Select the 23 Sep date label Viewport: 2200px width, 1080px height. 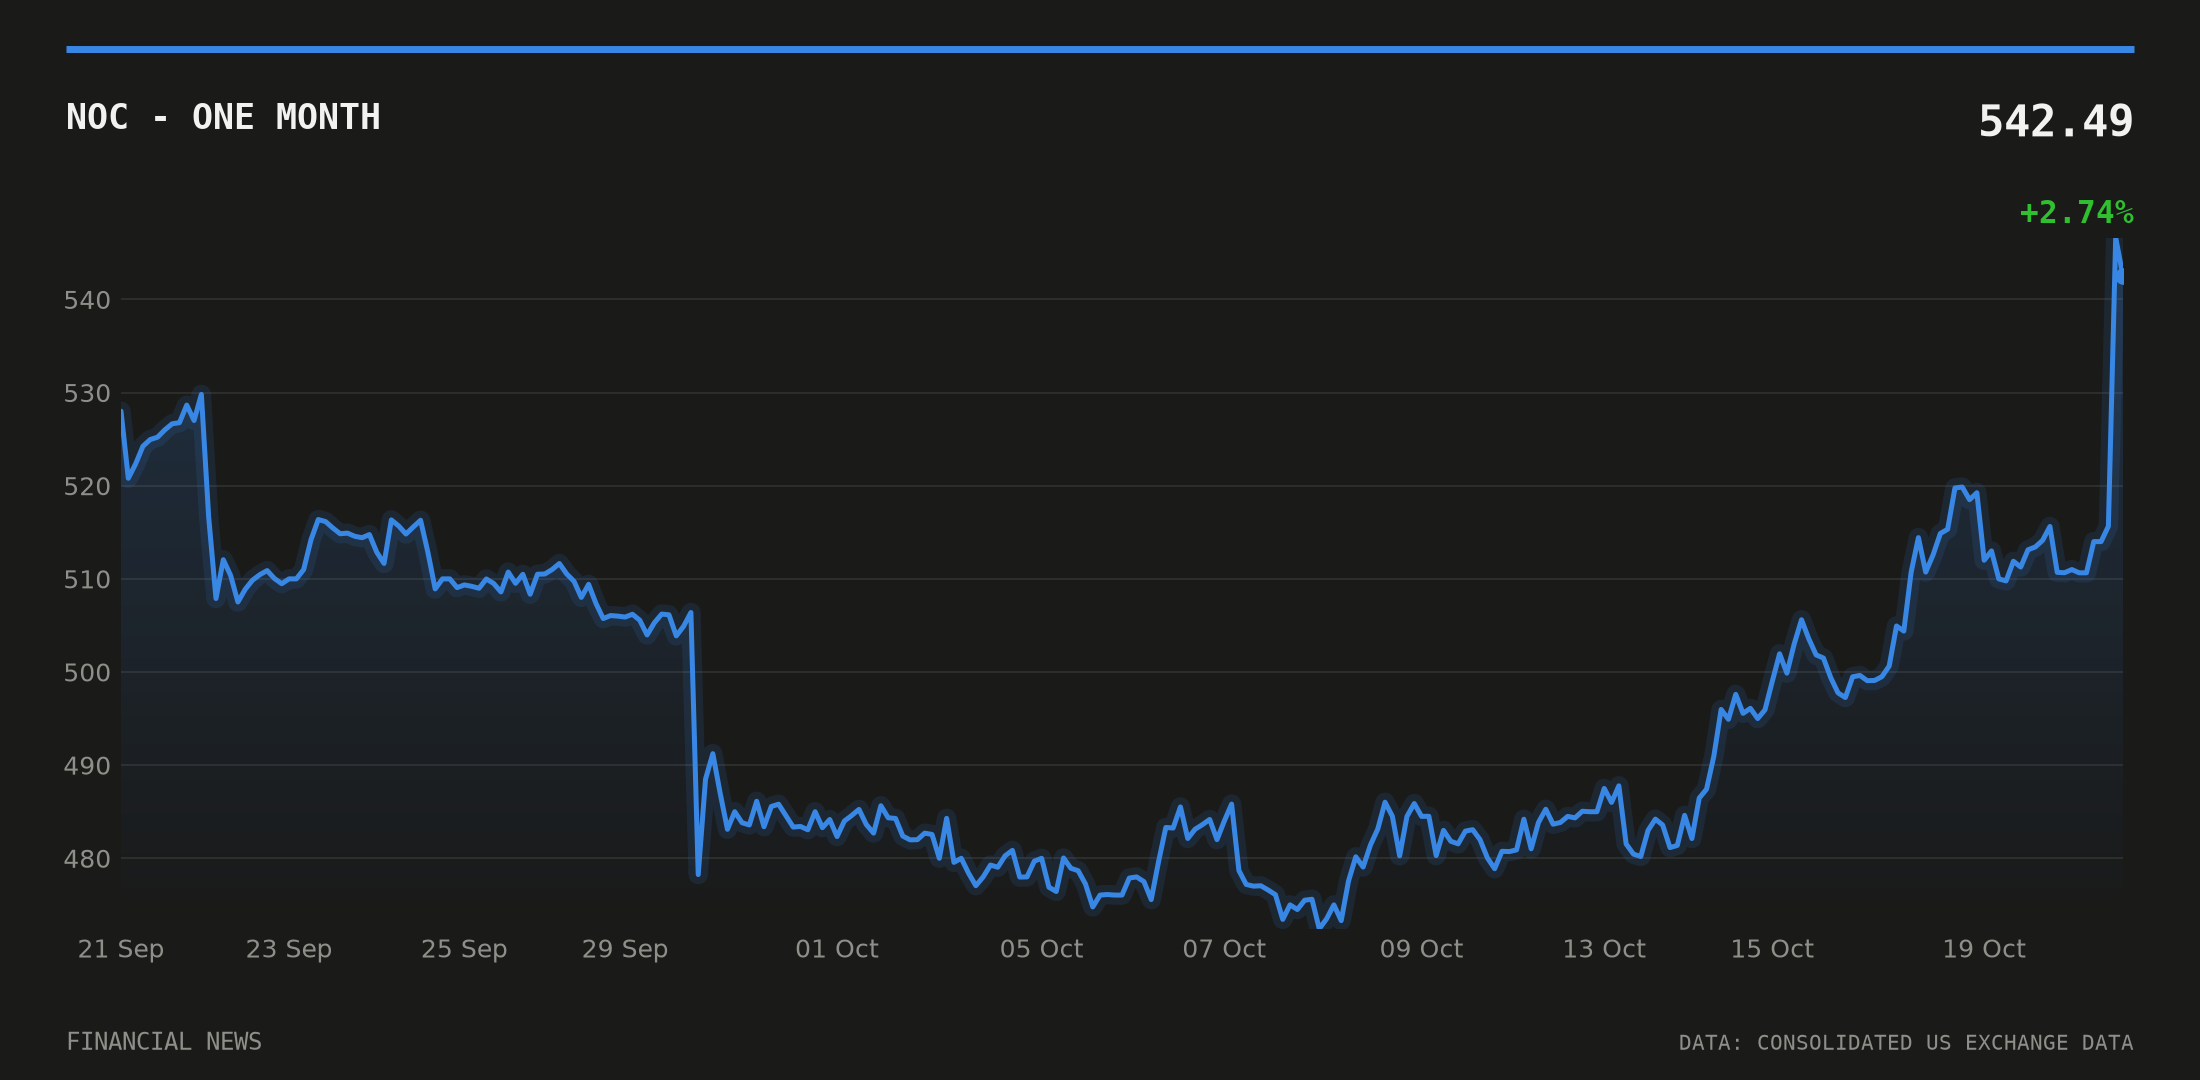point(289,949)
